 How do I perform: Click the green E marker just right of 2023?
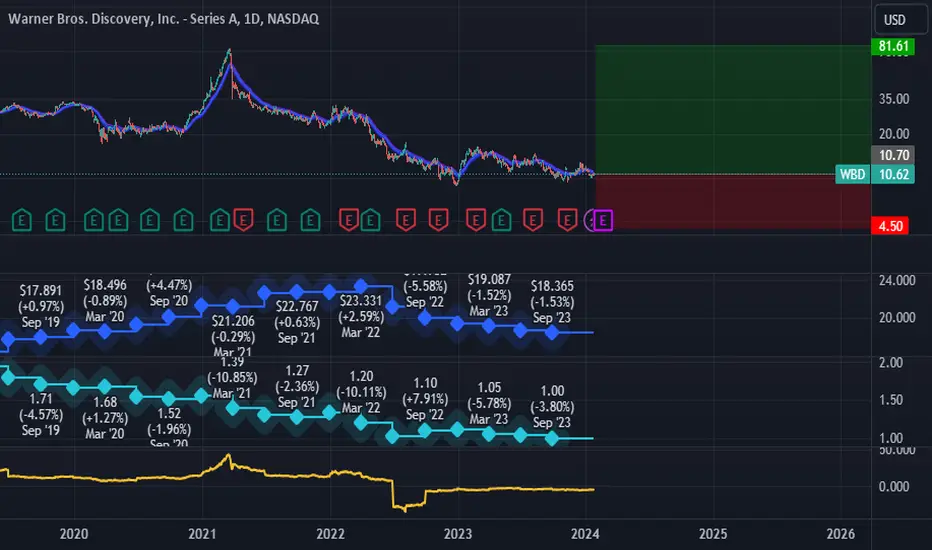(x=501, y=221)
